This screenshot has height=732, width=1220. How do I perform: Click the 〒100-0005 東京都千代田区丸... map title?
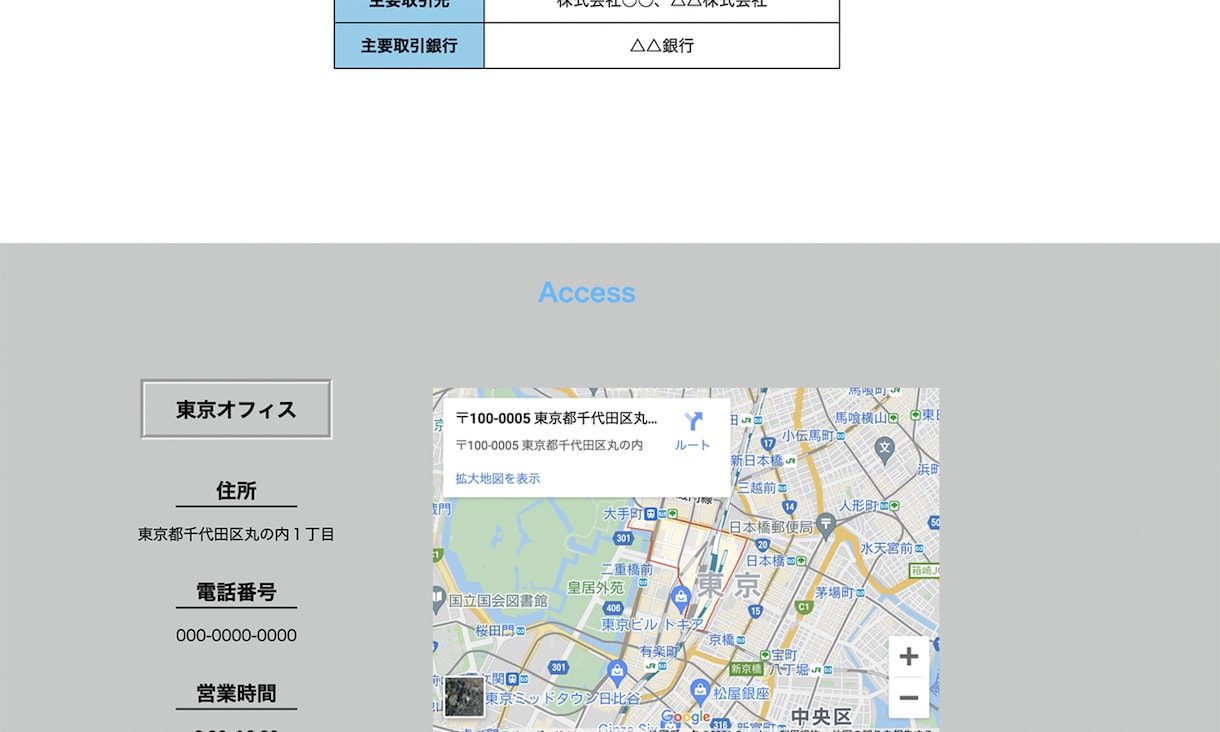pyautogui.click(x=557, y=418)
